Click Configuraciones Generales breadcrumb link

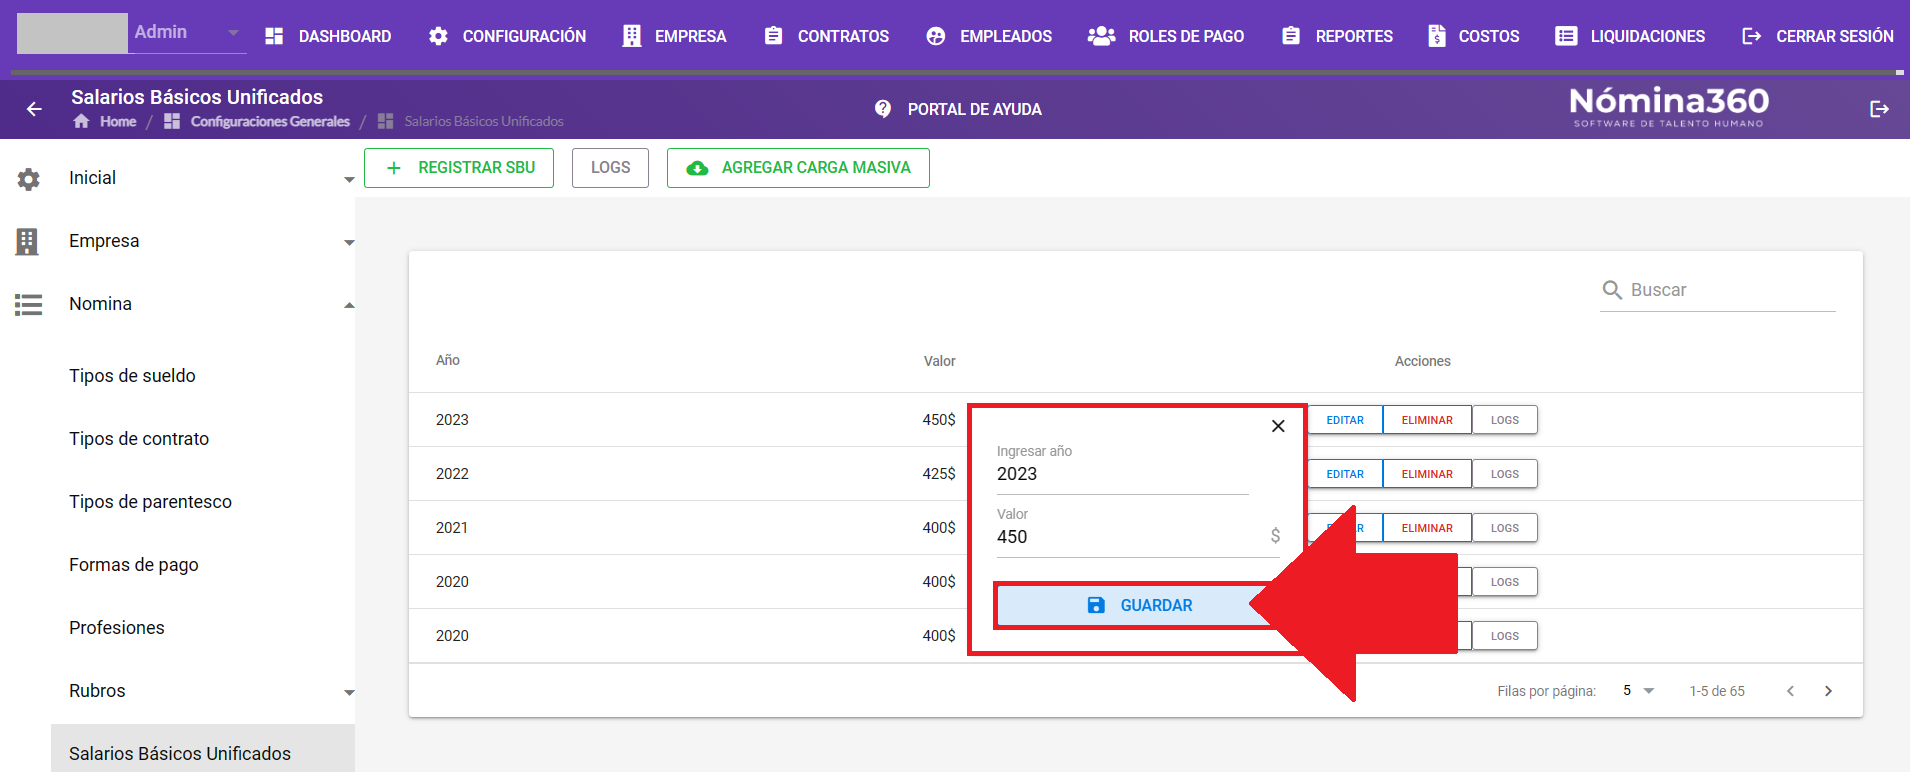tap(270, 121)
